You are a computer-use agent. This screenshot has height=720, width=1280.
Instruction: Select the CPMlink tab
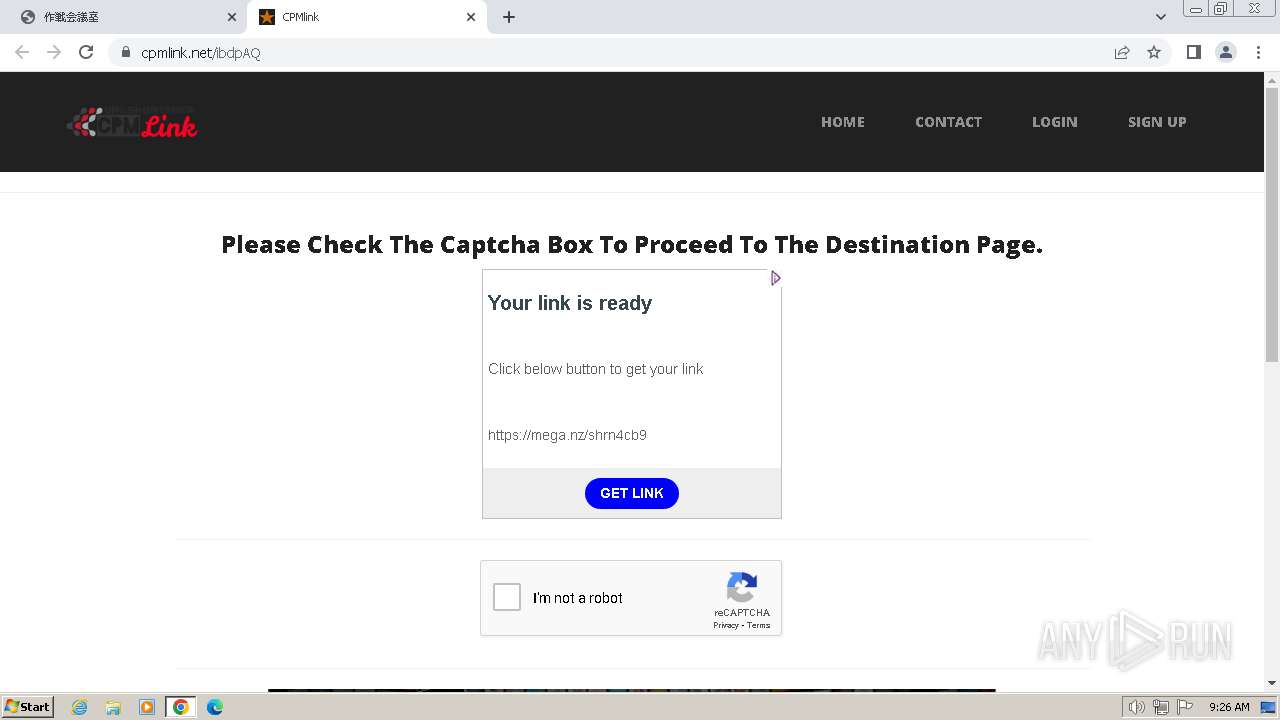(x=366, y=17)
